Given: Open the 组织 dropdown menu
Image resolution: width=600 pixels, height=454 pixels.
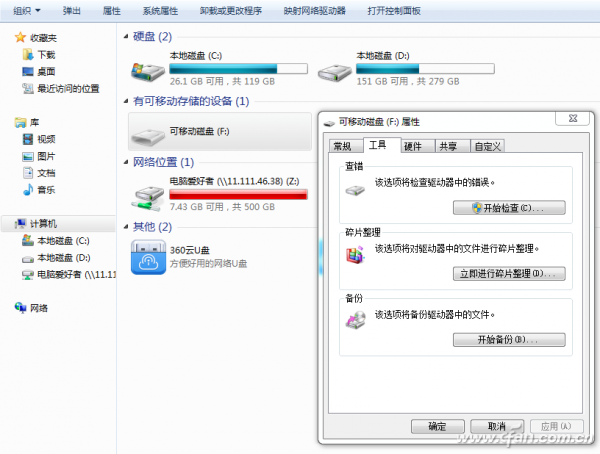Looking at the screenshot, I should (27, 11).
